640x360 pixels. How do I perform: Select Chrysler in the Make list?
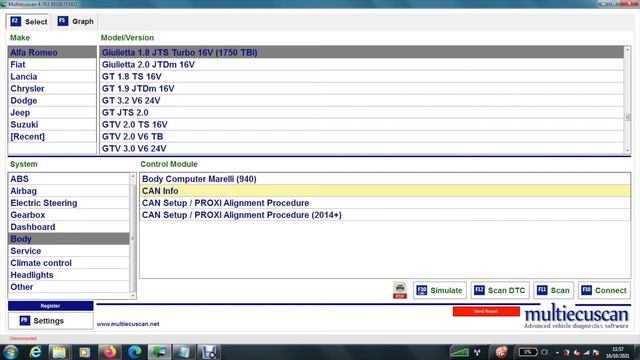tap(52, 89)
